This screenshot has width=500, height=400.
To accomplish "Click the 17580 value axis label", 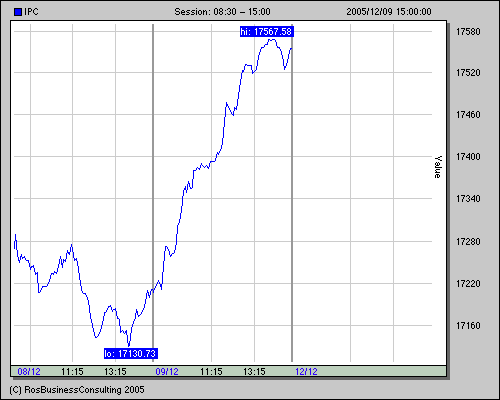I will click(x=468, y=32).
